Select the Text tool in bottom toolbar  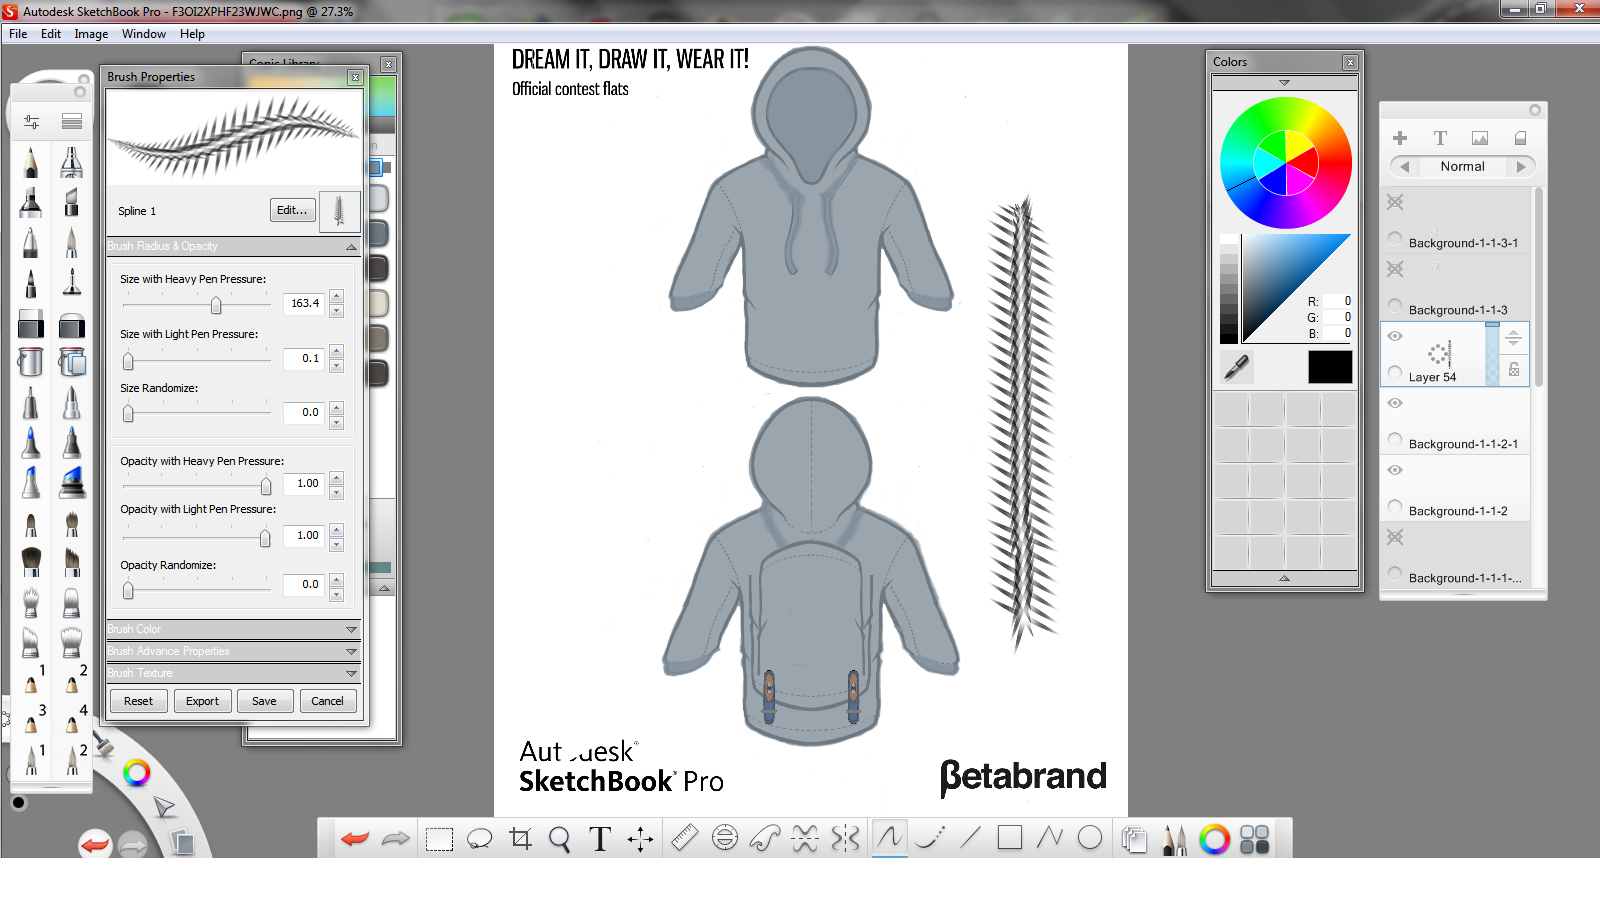[x=600, y=839]
